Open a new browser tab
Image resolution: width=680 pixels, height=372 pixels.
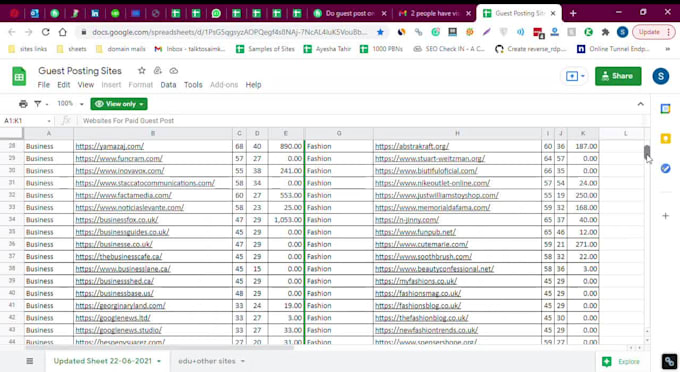(x=573, y=13)
